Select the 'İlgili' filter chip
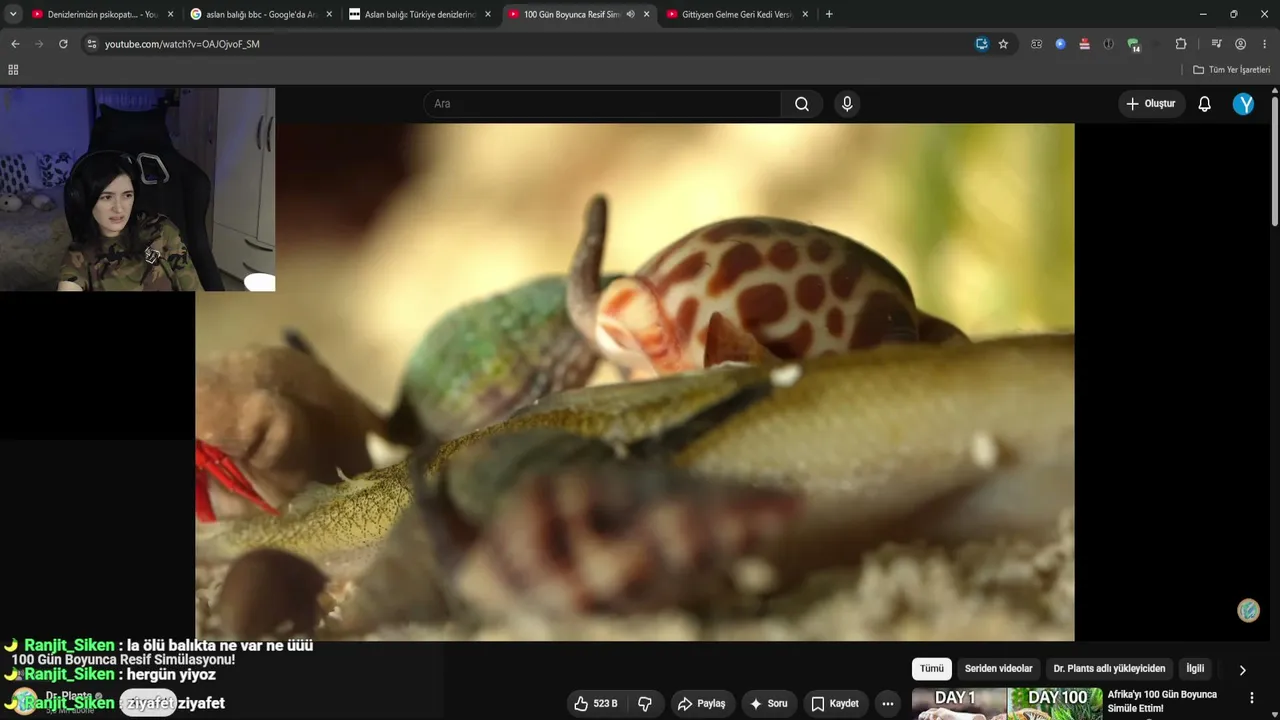The width and height of the screenshot is (1280, 720). pyautogui.click(x=1195, y=669)
